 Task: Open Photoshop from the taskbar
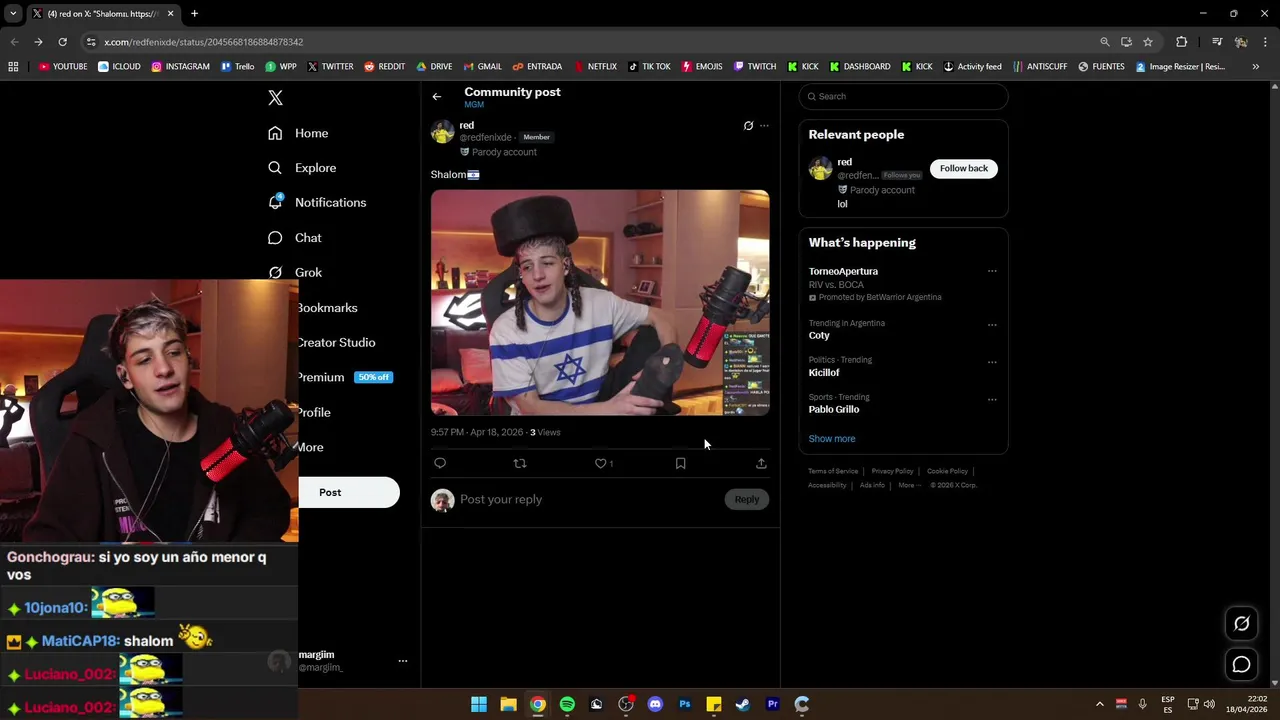coord(685,704)
